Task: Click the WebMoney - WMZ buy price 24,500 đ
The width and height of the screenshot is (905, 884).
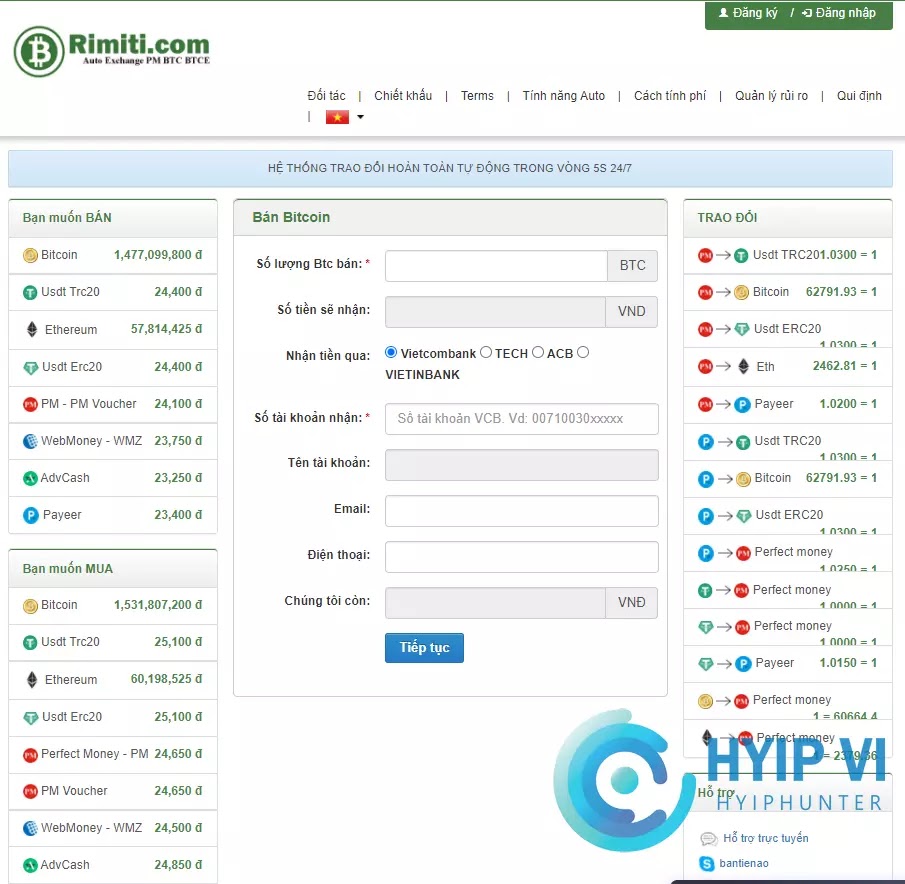Action: pos(178,828)
